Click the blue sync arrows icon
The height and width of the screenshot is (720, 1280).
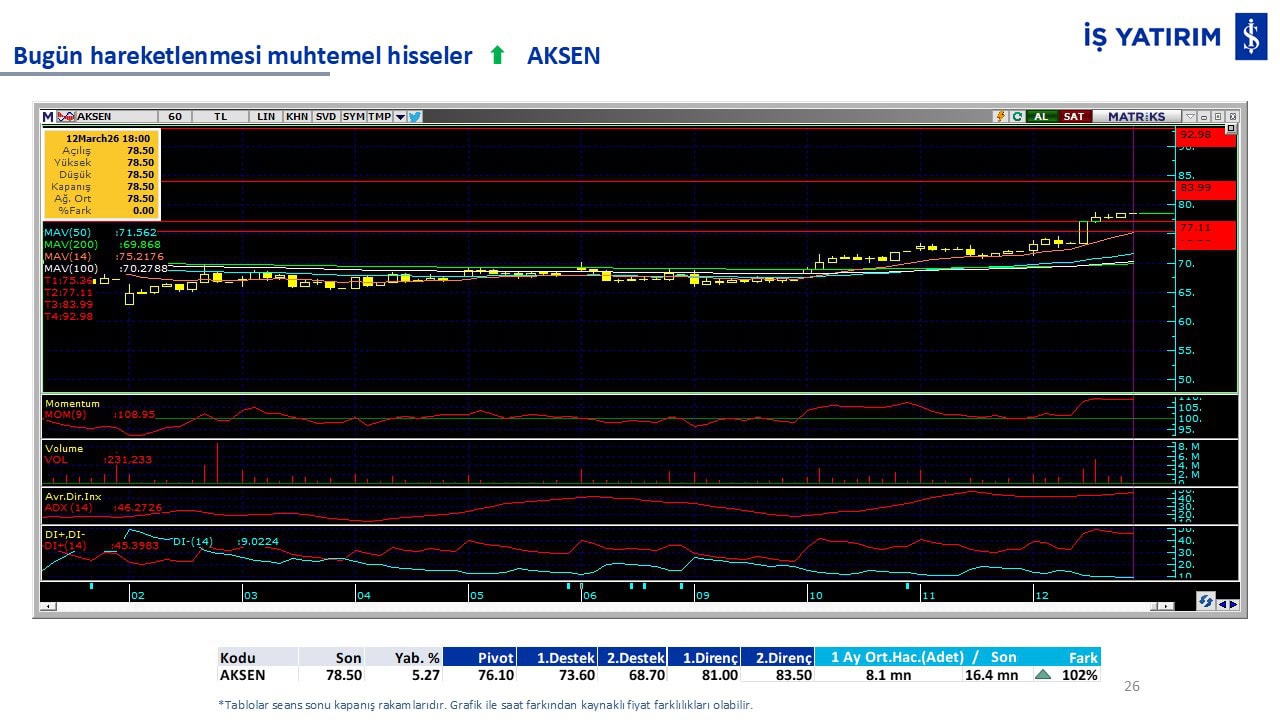tap(1206, 602)
